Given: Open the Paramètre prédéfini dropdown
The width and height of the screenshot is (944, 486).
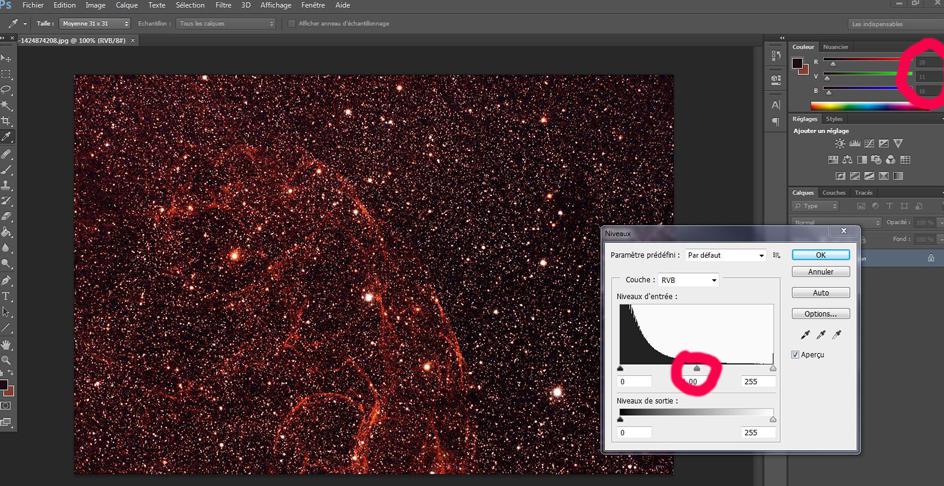Looking at the screenshot, I should click(x=725, y=255).
